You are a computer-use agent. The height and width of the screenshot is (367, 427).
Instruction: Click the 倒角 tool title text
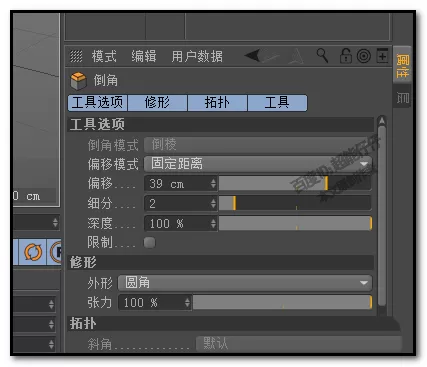coord(105,80)
